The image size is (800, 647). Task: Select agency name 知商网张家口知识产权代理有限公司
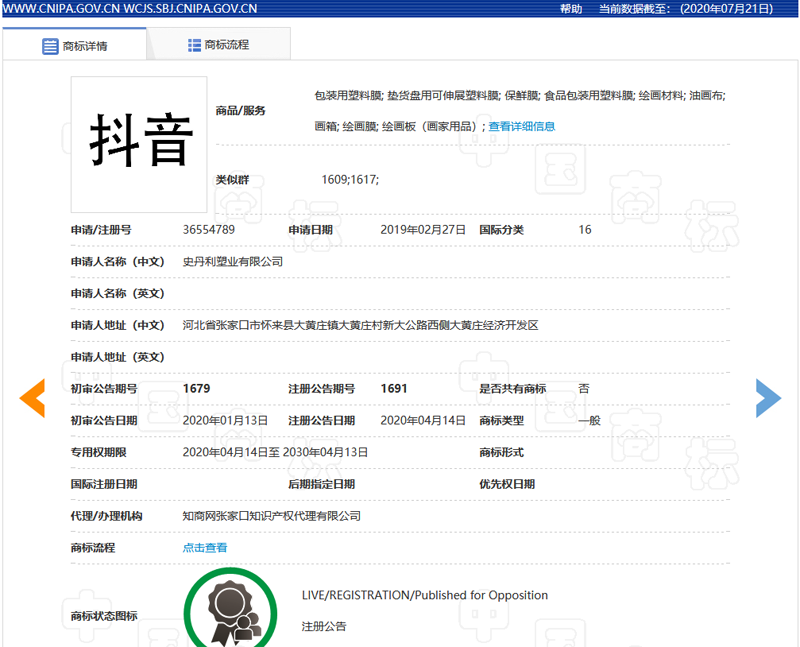click(x=271, y=516)
